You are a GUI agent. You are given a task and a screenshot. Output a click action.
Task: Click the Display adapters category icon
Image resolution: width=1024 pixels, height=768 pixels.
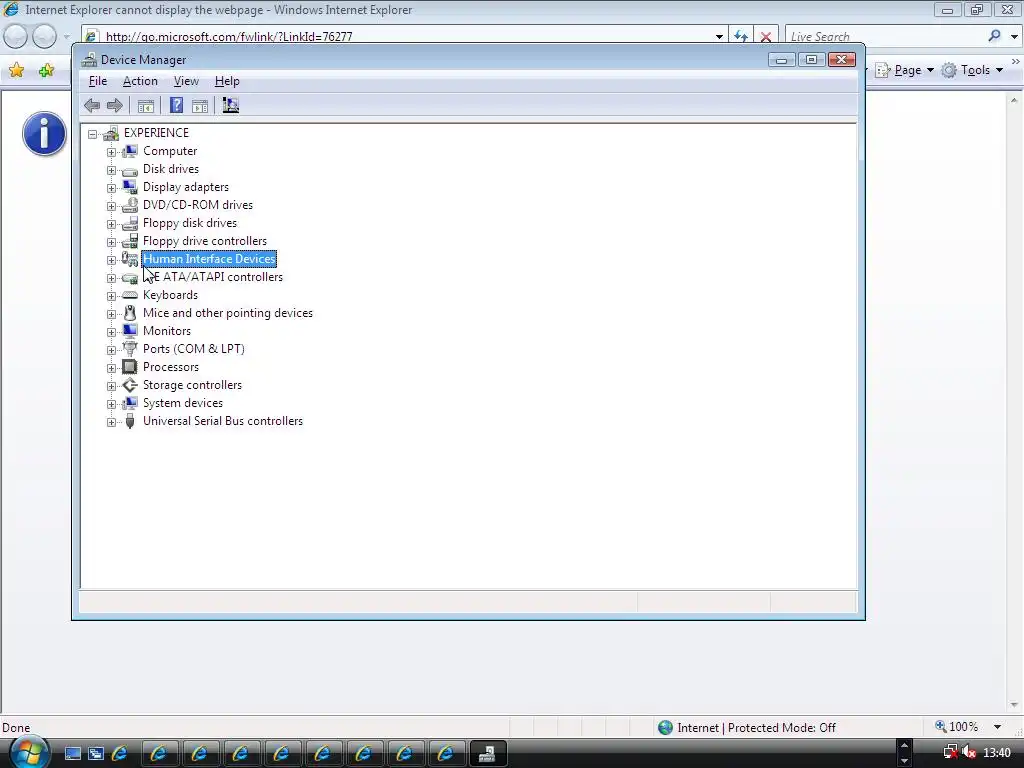tap(130, 187)
